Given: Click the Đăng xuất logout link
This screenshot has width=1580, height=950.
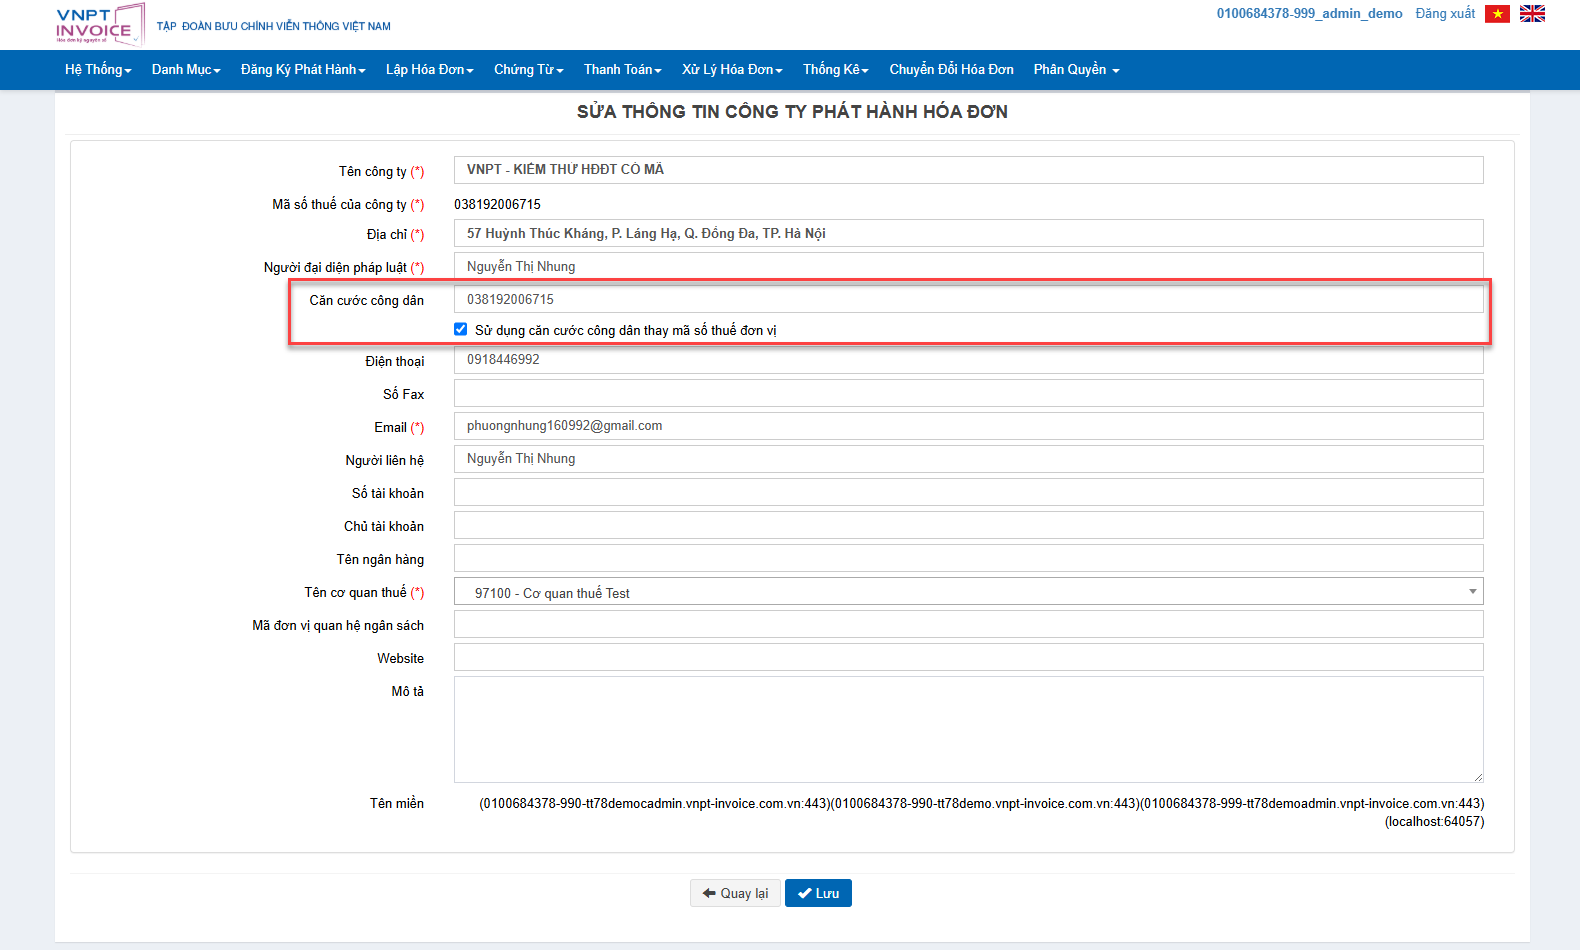Looking at the screenshot, I should click(1445, 13).
